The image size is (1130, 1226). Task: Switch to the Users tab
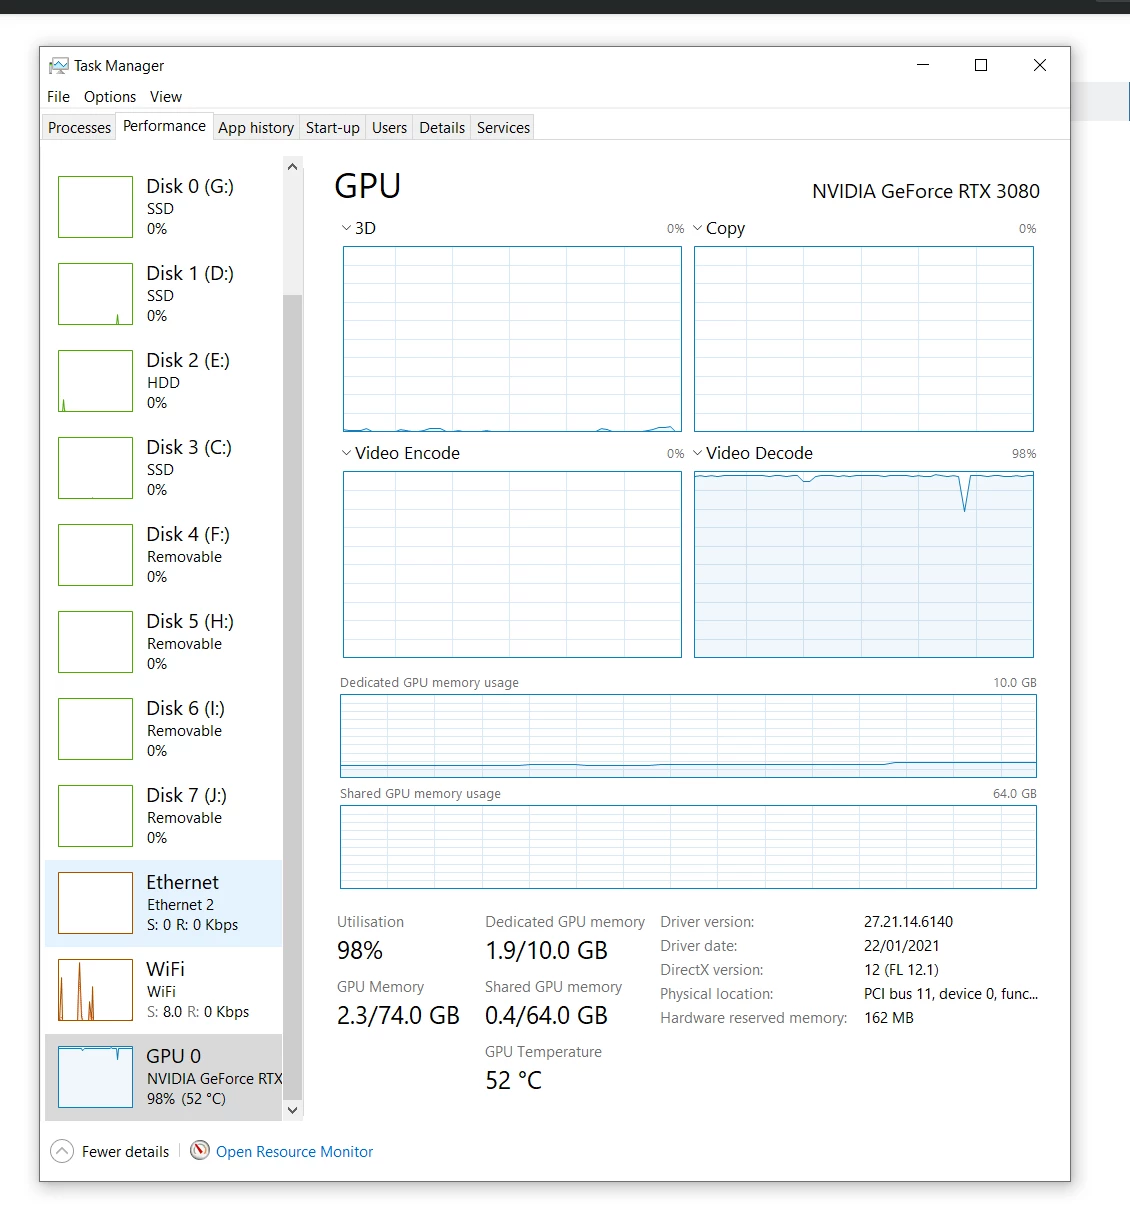(389, 127)
